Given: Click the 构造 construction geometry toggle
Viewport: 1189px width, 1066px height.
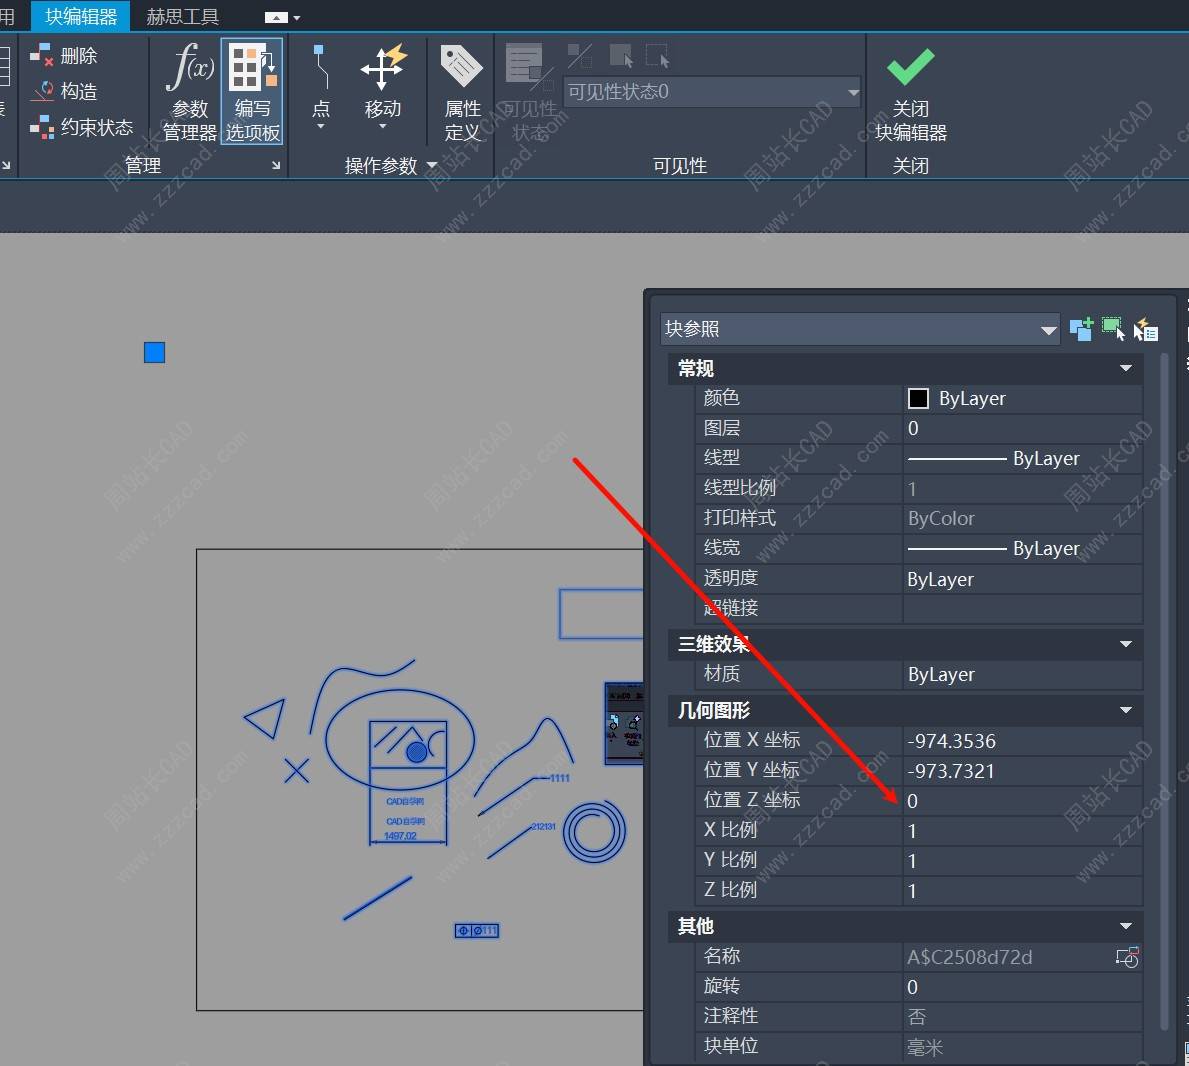Looking at the screenshot, I should pyautogui.click(x=66, y=92).
